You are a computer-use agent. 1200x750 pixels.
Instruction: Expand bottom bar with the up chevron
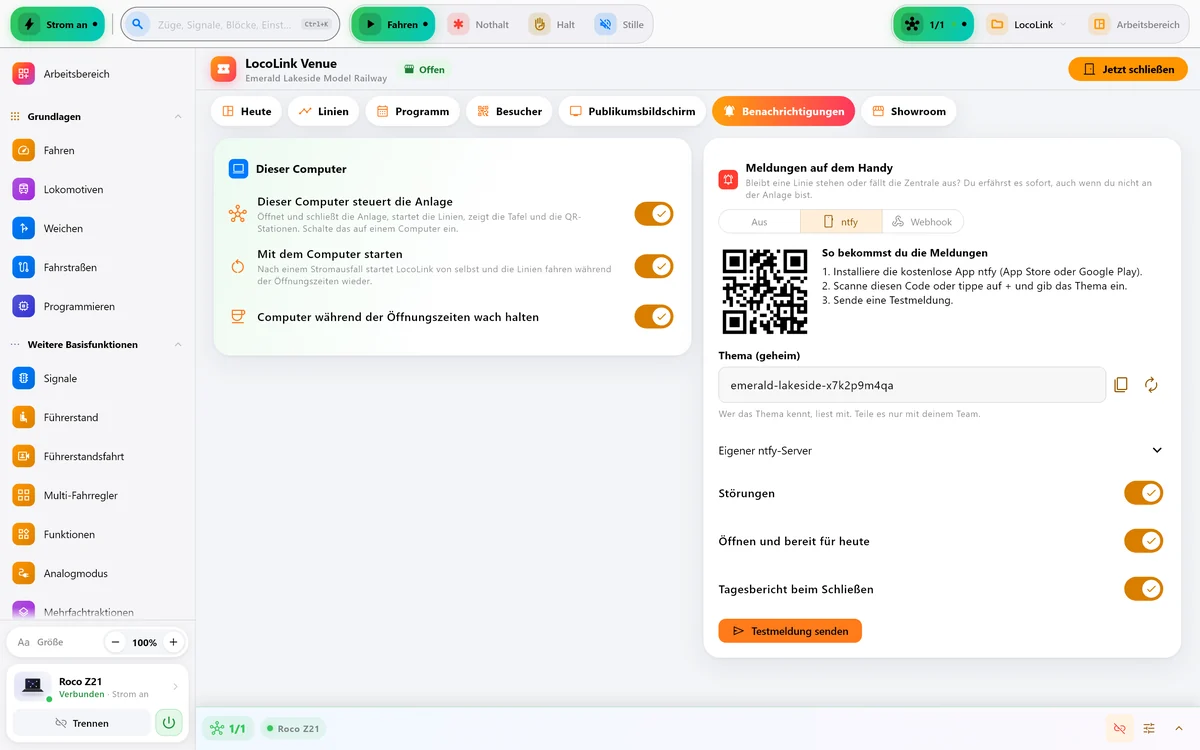(x=1178, y=728)
